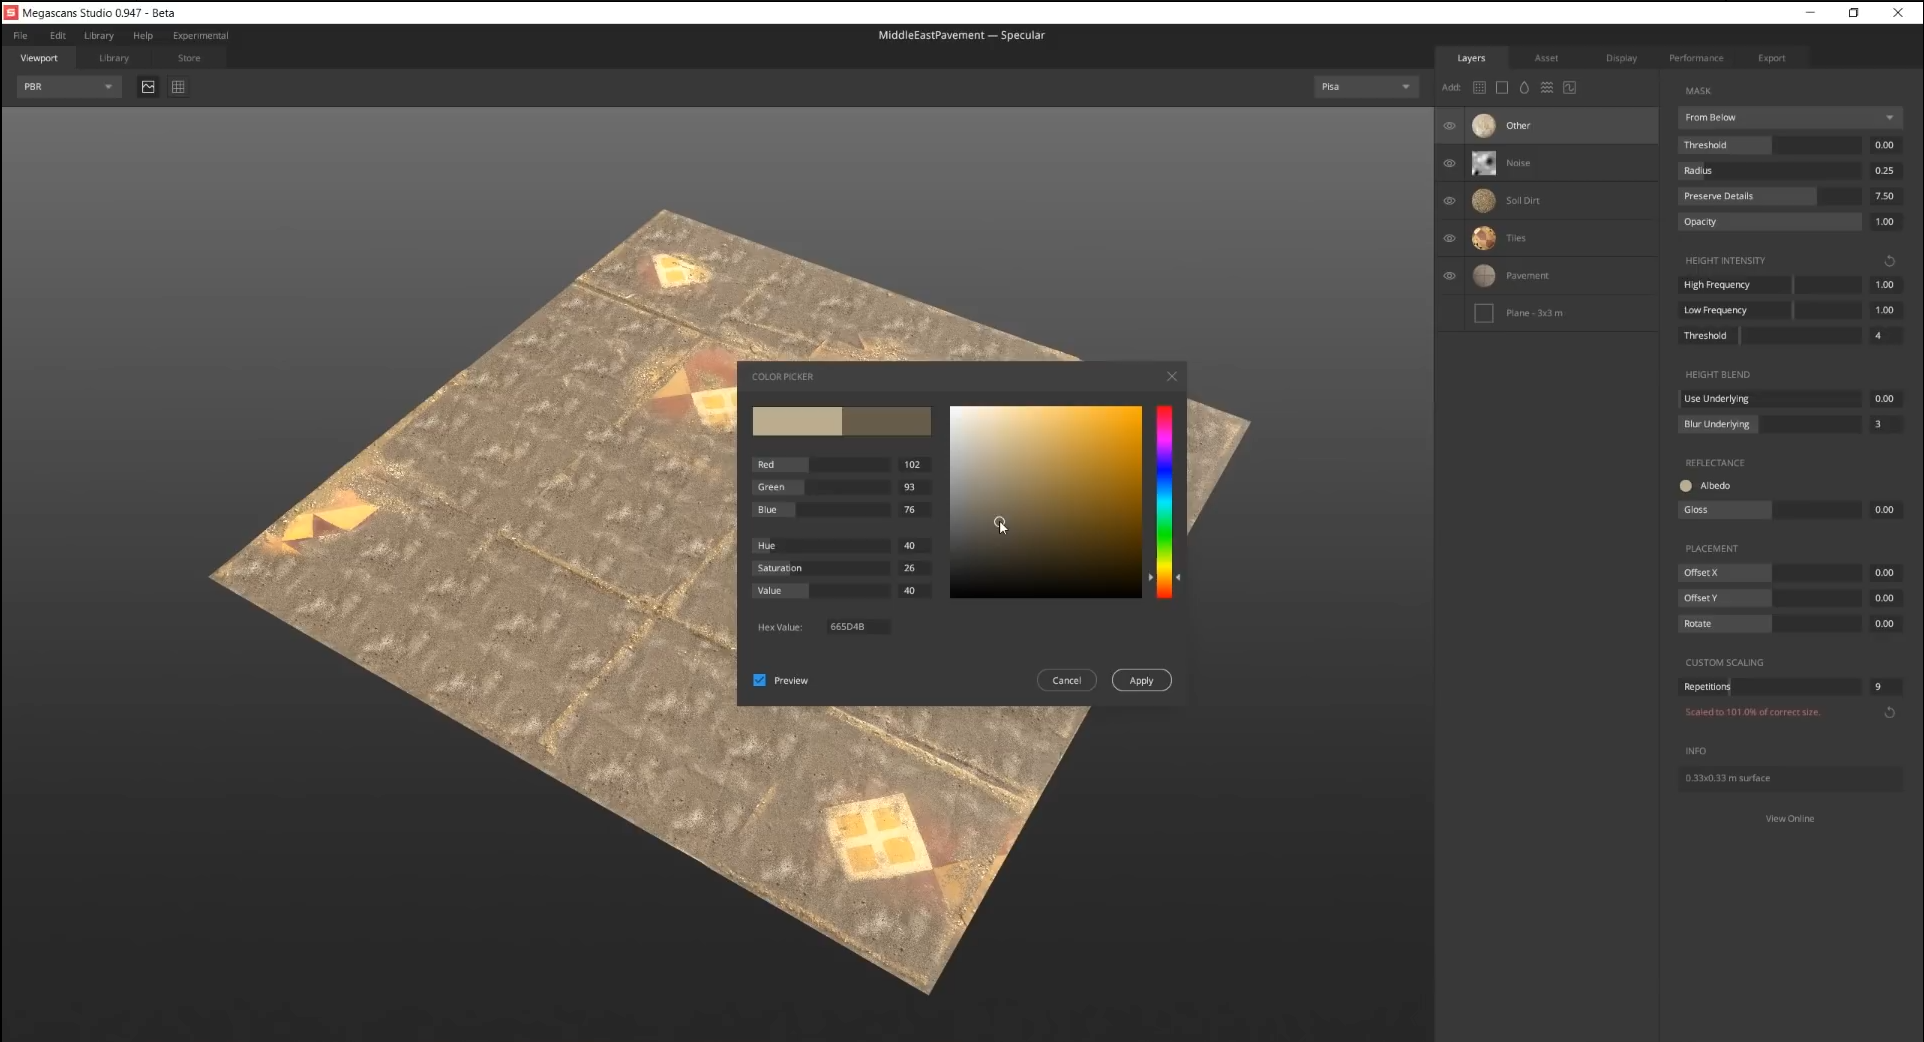Click the grid view icon in viewport toolbar
1924x1042 pixels.
coord(178,87)
